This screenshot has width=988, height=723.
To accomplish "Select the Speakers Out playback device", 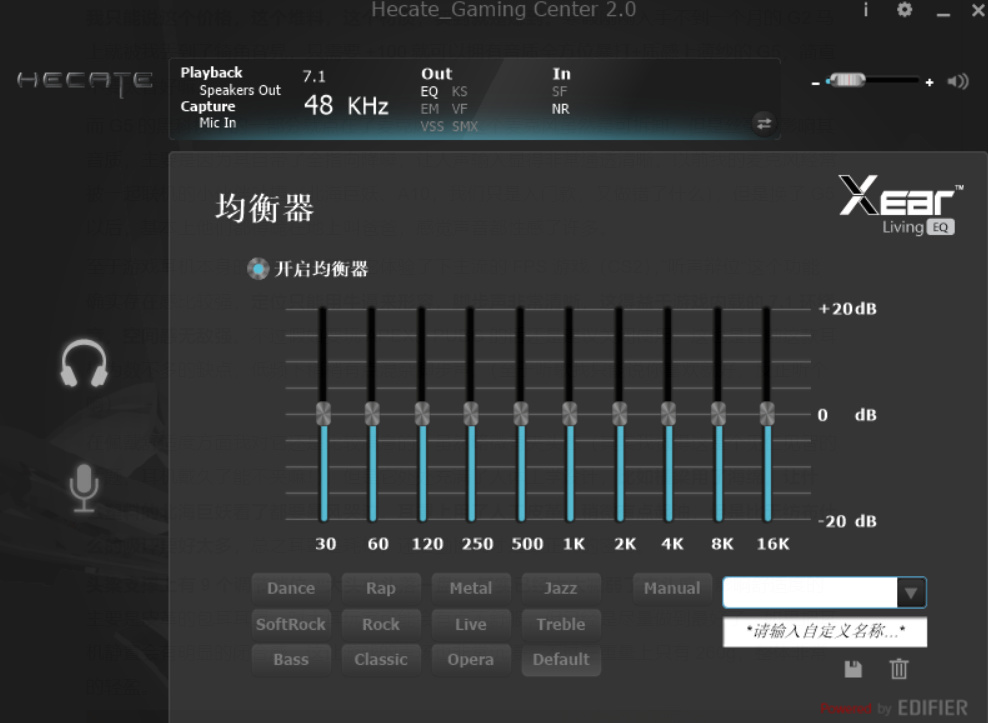I will click(x=240, y=90).
